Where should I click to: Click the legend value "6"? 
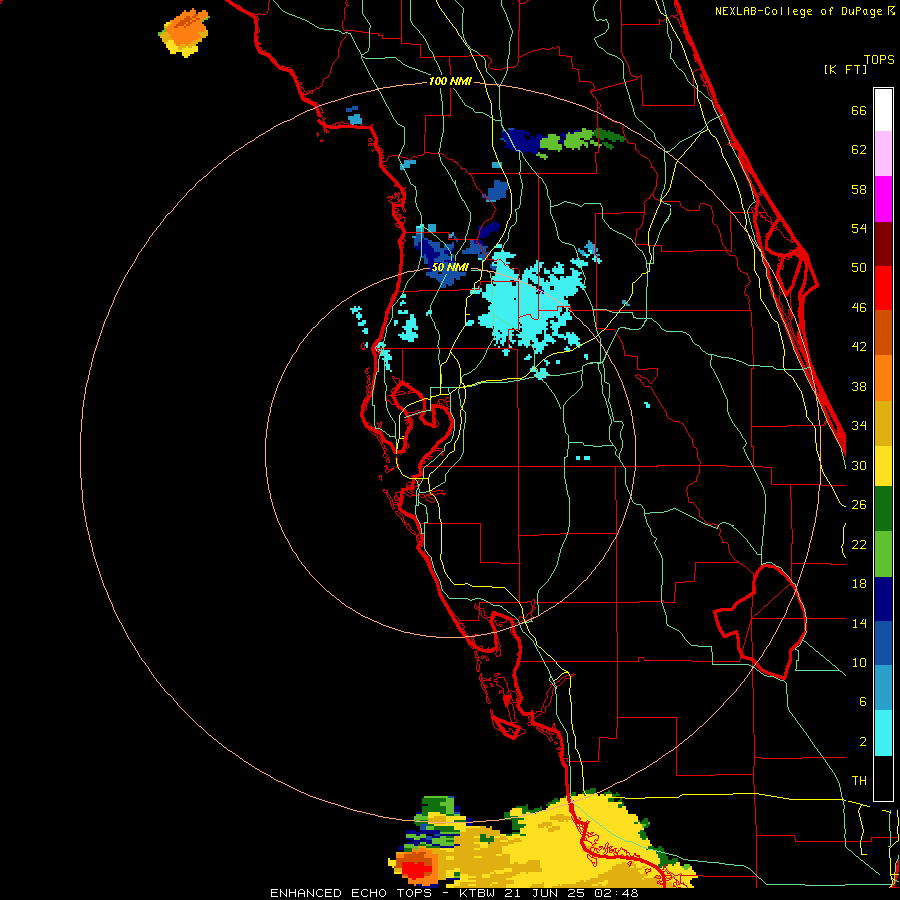click(862, 702)
